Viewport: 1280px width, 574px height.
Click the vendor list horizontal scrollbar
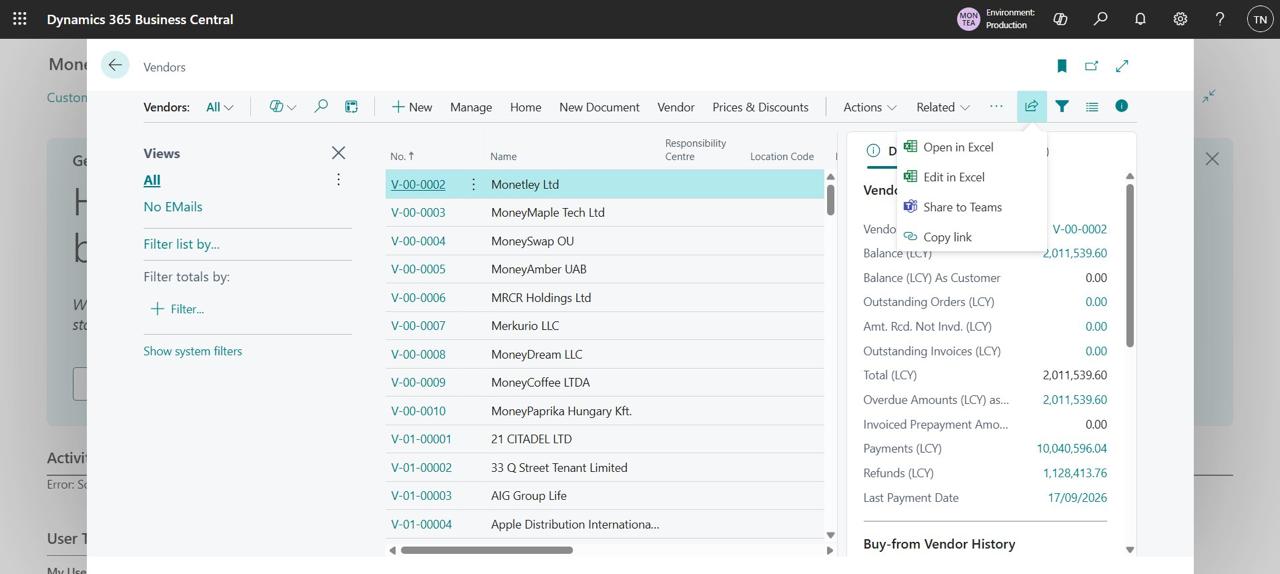486,549
